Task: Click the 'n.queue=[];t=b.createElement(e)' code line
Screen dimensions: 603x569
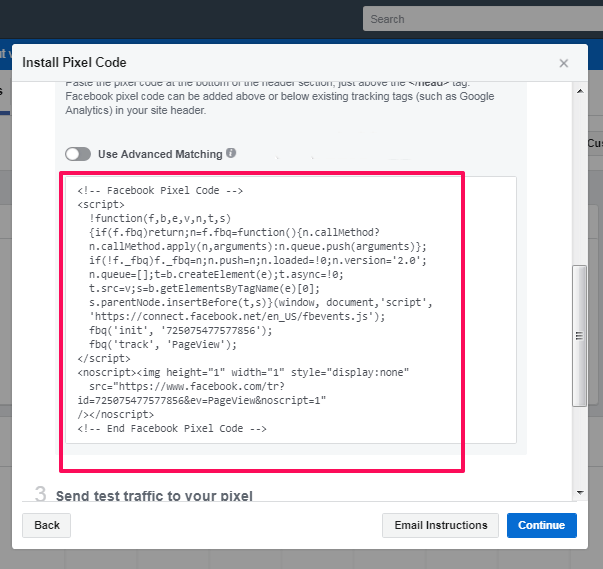Action: coord(216,275)
